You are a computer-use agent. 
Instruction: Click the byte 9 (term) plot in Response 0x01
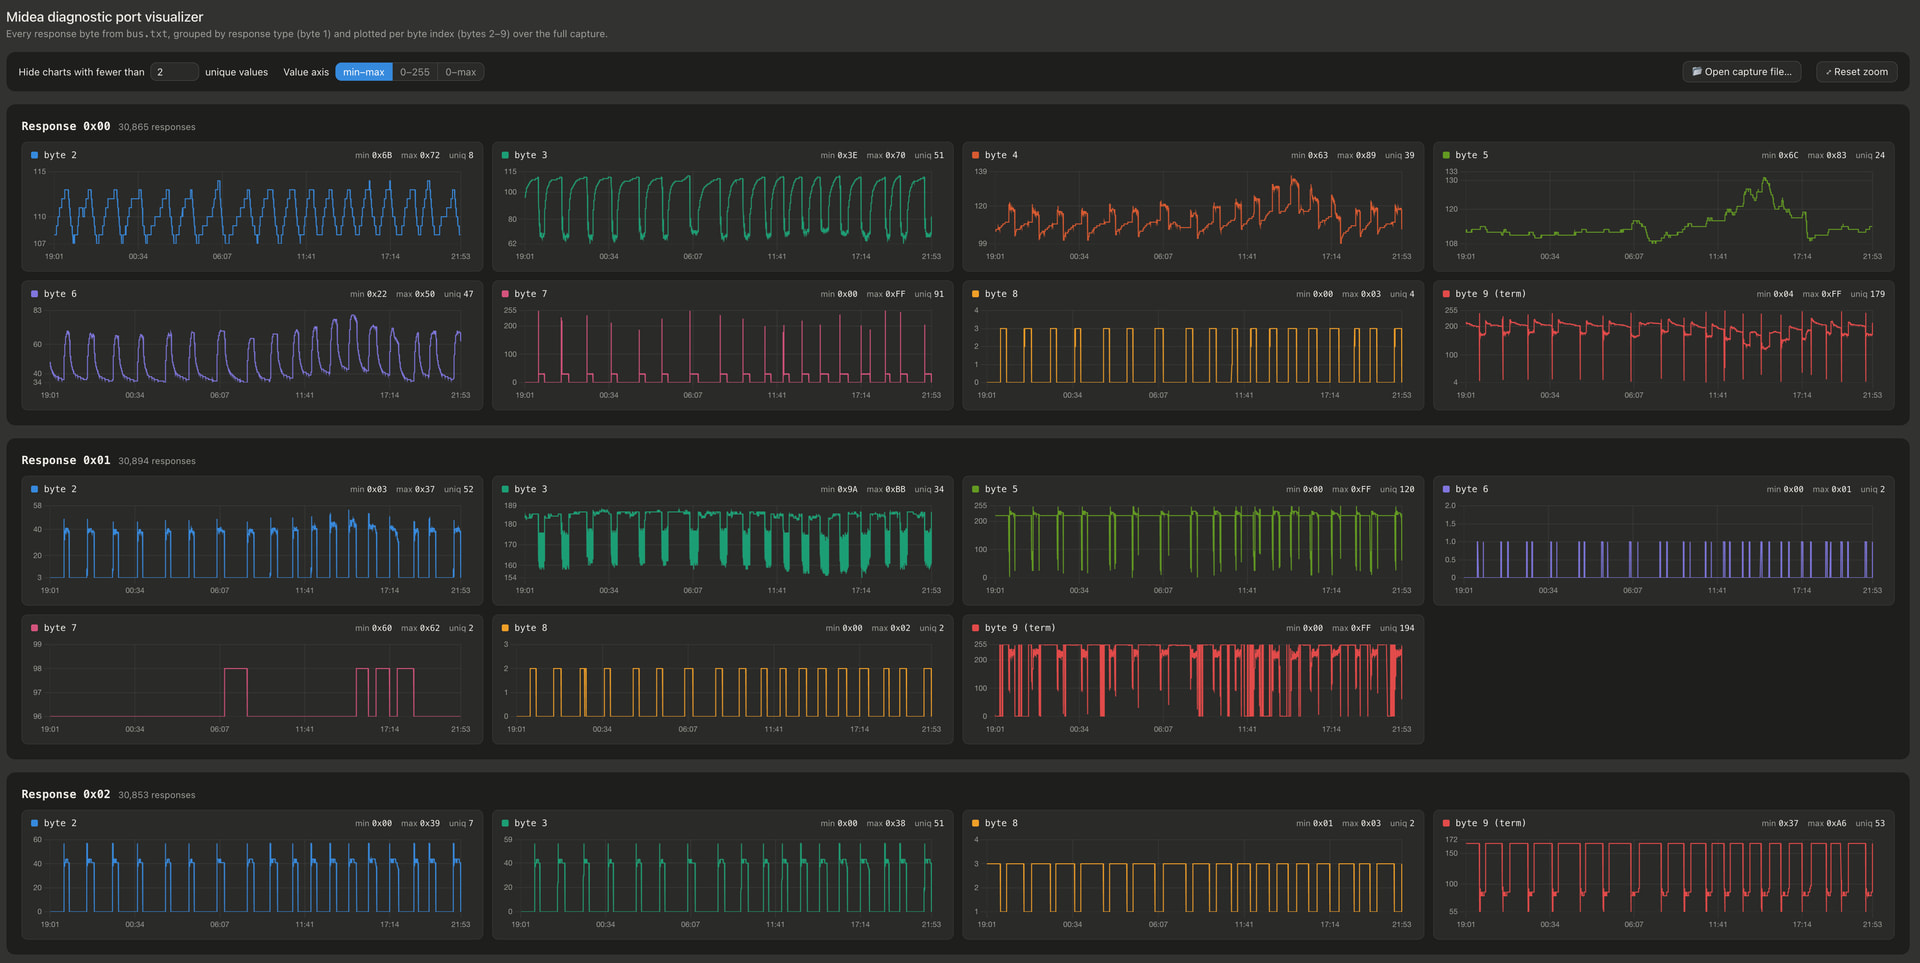point(1193,687)
